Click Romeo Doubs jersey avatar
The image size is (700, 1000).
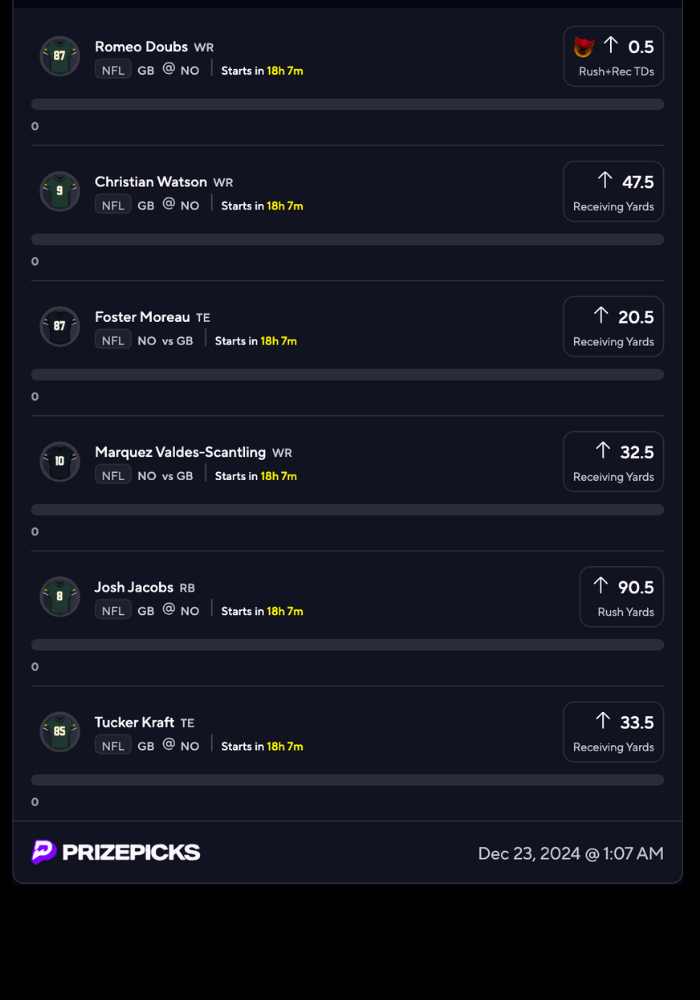pyautogui.click(x=60, y=56)
